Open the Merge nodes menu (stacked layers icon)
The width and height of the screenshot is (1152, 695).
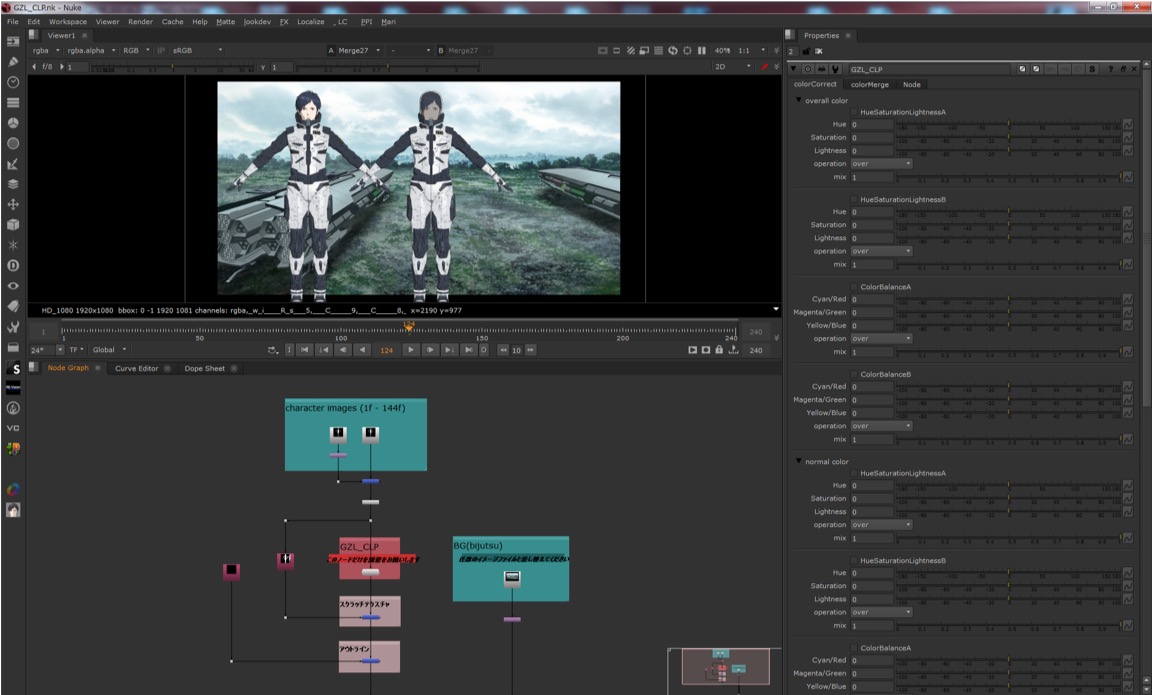click(12, 184)
